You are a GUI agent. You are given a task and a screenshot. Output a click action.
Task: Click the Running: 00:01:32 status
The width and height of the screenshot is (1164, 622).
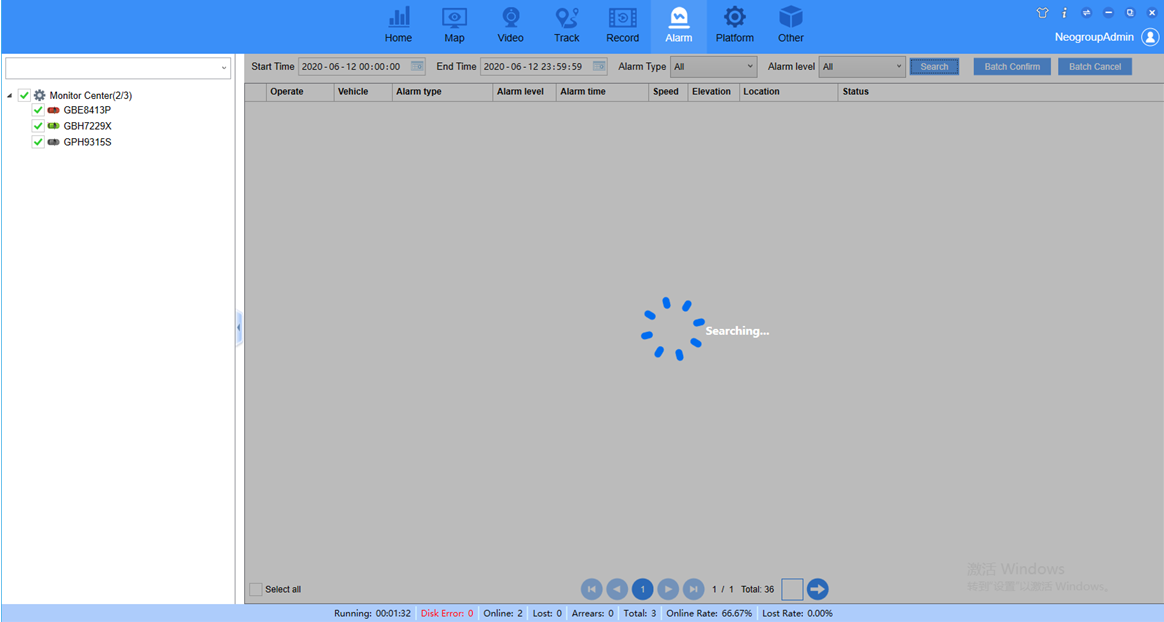(372, 614)
